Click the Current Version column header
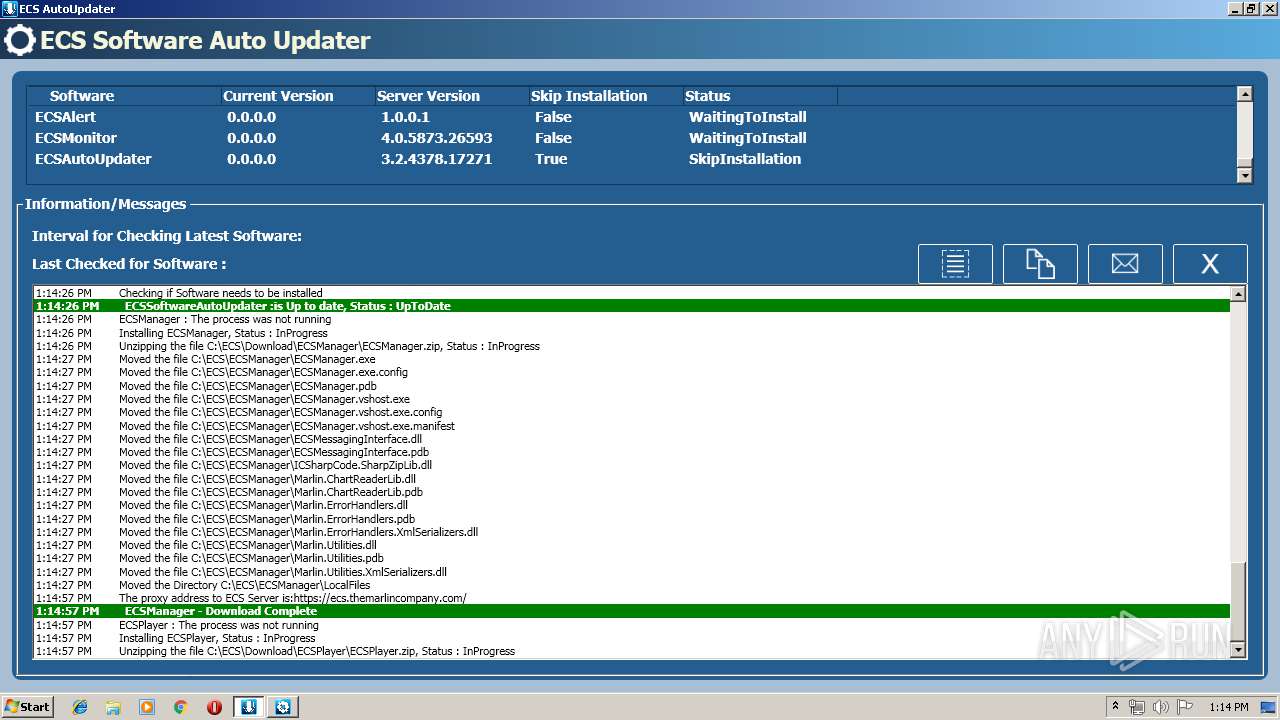Image resolution: width=1280 pixels, height=720 pixels. (x=297, y=96)
